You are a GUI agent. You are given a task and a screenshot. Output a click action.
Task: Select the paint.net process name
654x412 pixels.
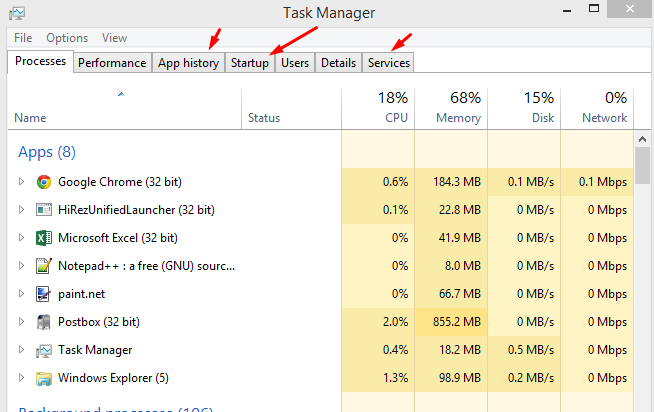click(x=81, y=294)
